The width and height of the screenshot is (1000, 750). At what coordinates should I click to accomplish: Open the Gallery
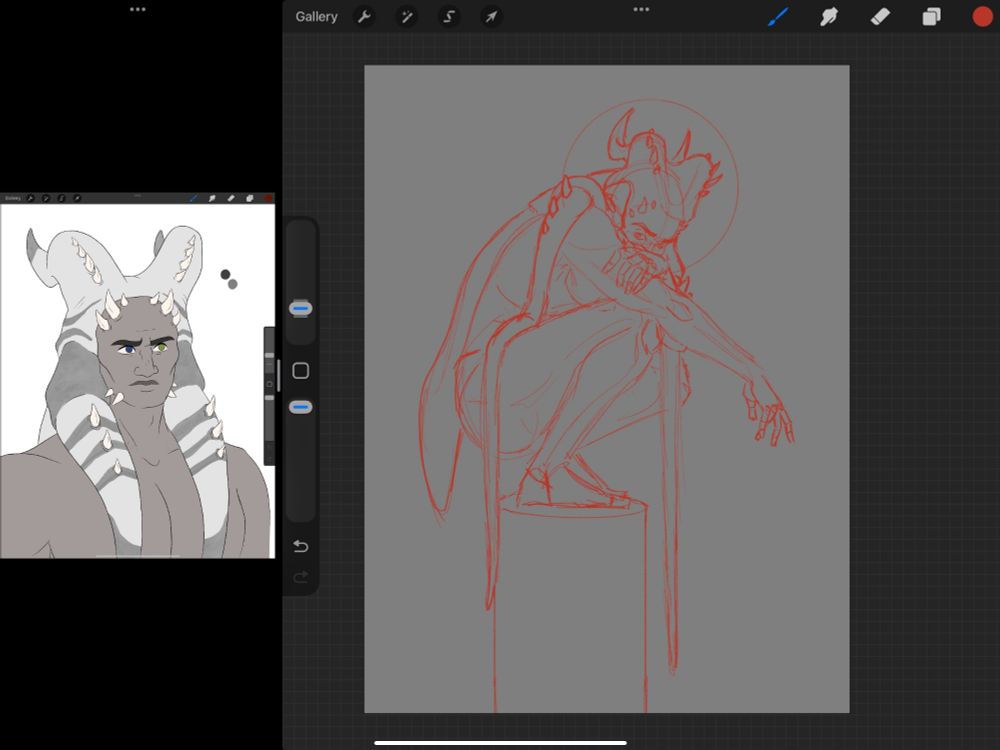click(x=316, y=17)
